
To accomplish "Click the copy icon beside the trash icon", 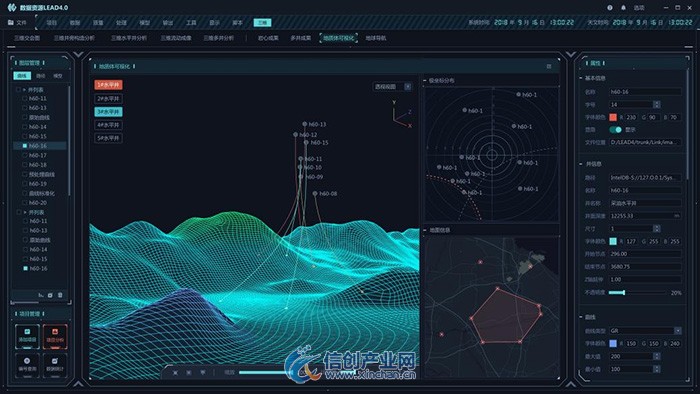I will point(50,295).
